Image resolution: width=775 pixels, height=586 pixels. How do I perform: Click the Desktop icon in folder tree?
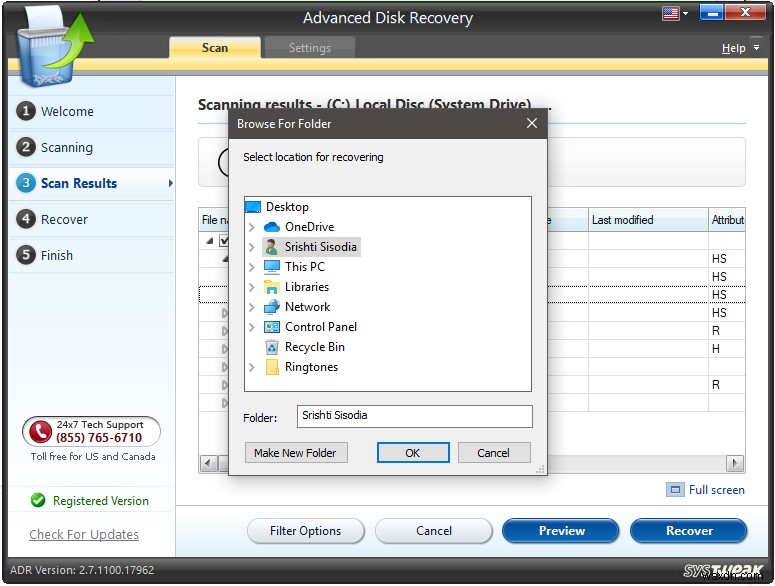[x=253, y=207]
